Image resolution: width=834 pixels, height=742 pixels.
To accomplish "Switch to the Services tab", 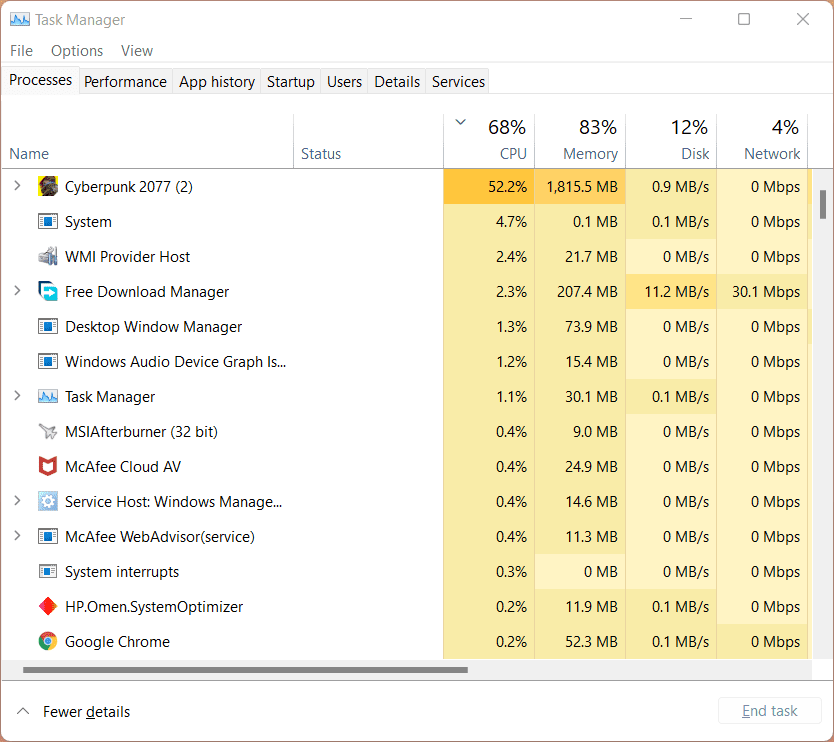I will click(x=458, y=81).
